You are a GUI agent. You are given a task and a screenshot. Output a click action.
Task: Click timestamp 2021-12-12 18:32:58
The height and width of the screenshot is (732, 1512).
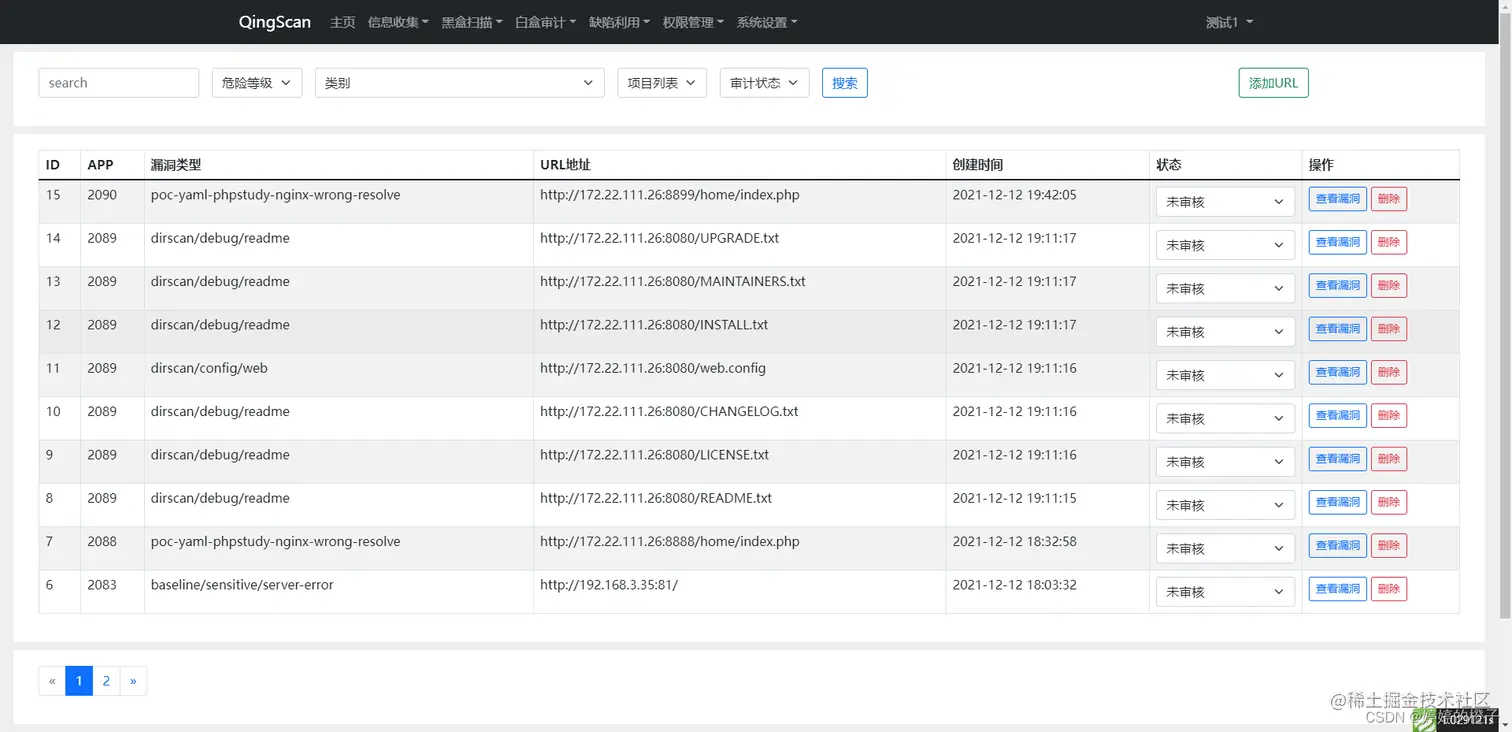pyautogui.click(x=1015, y=542)
